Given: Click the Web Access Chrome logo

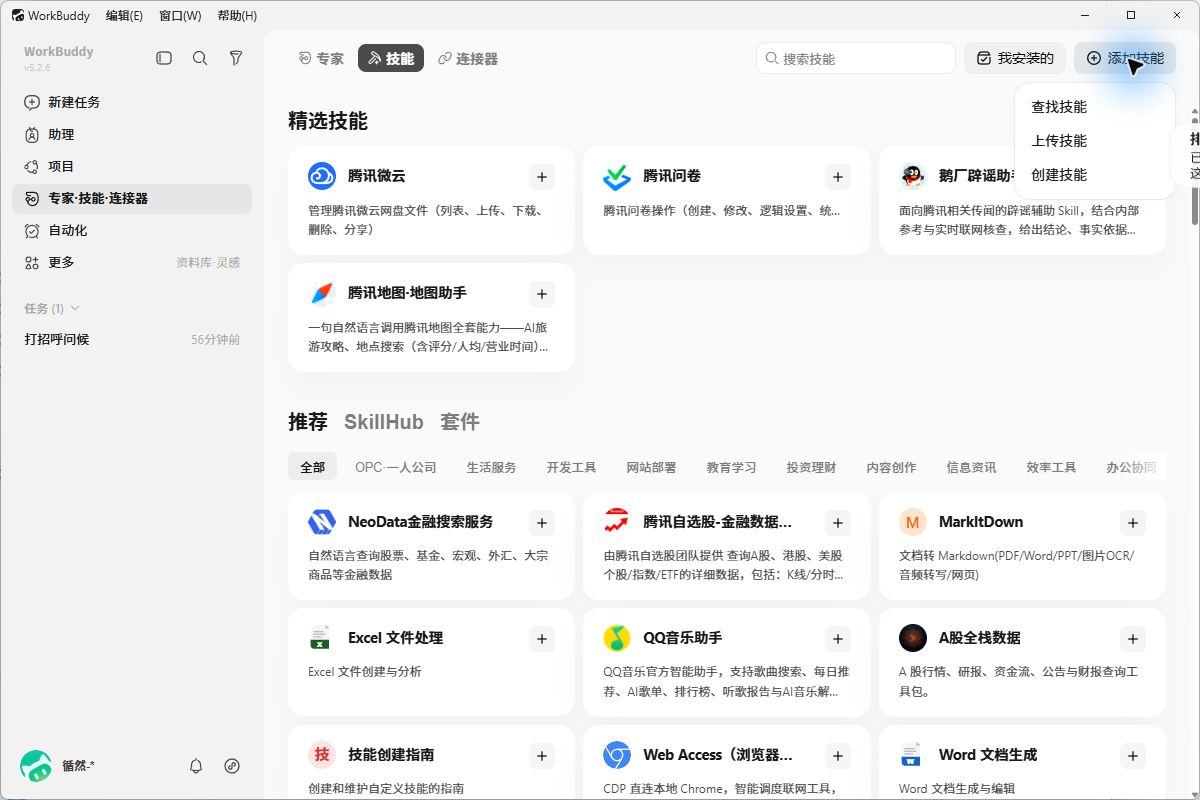Looking at the screenshot, I should pyautogui.click(x=617, y=755).
